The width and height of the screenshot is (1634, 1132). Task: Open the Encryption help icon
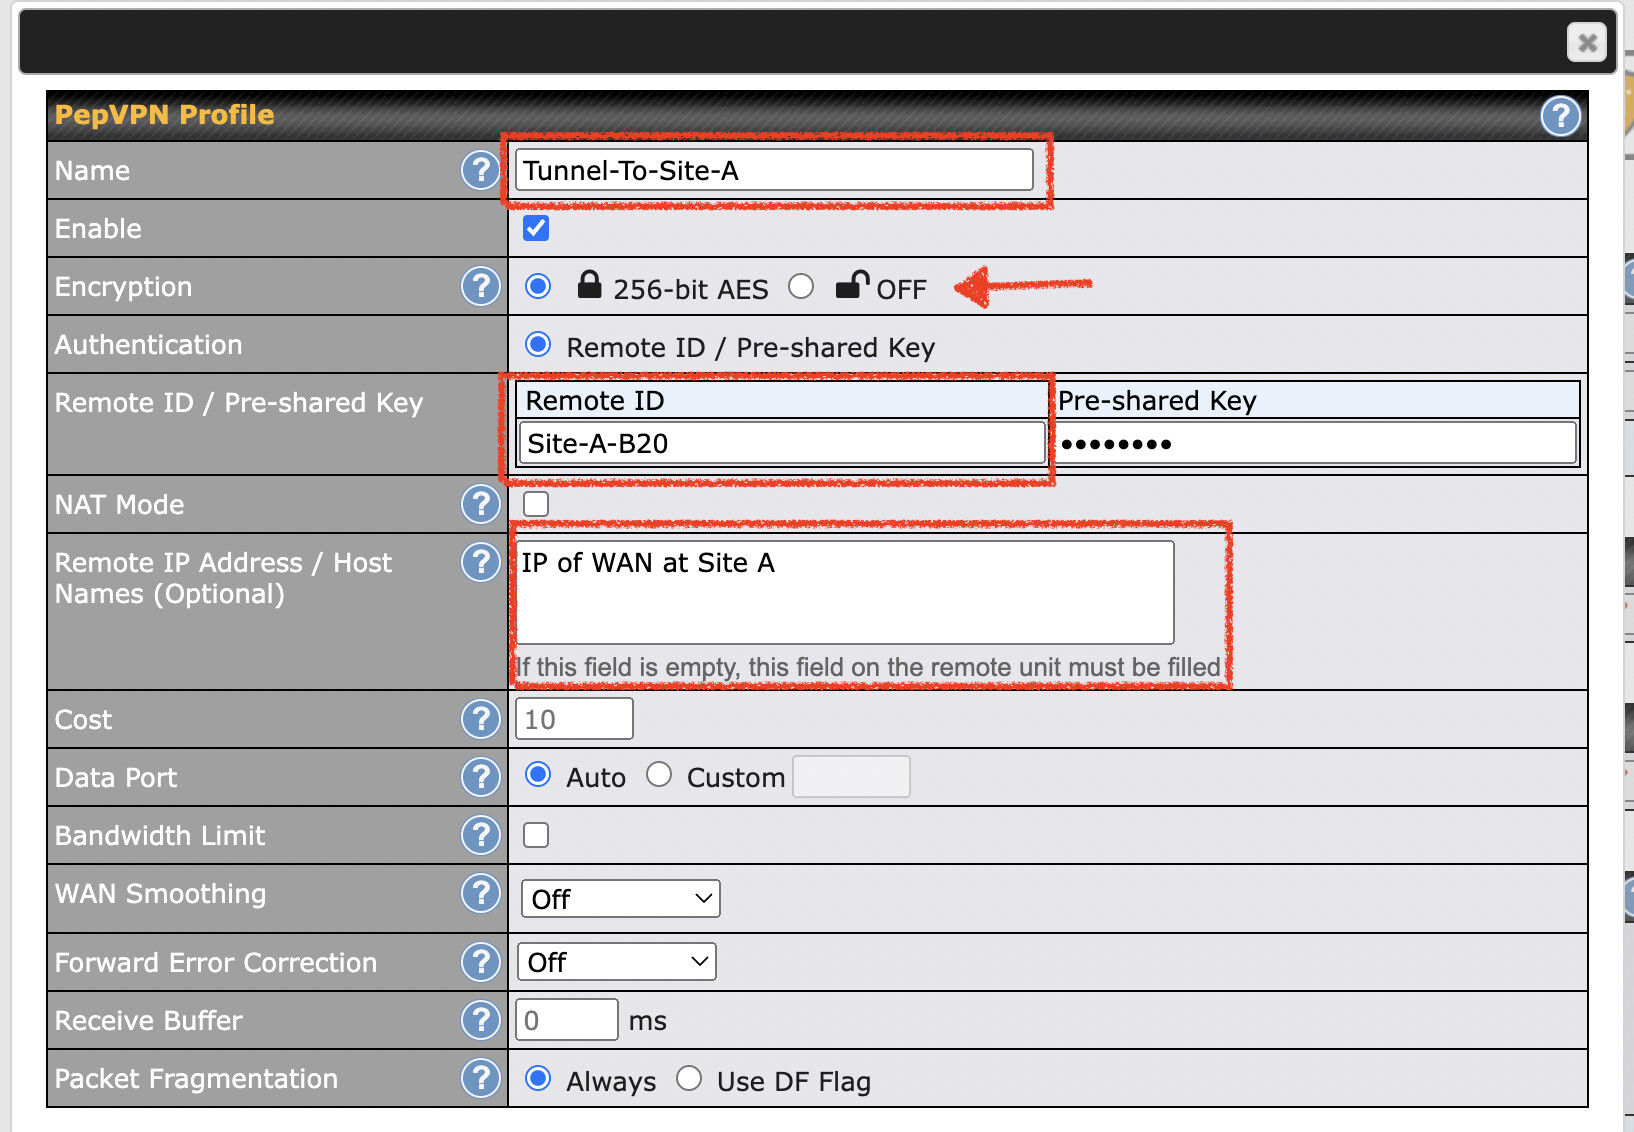click(x=480, y=287)
